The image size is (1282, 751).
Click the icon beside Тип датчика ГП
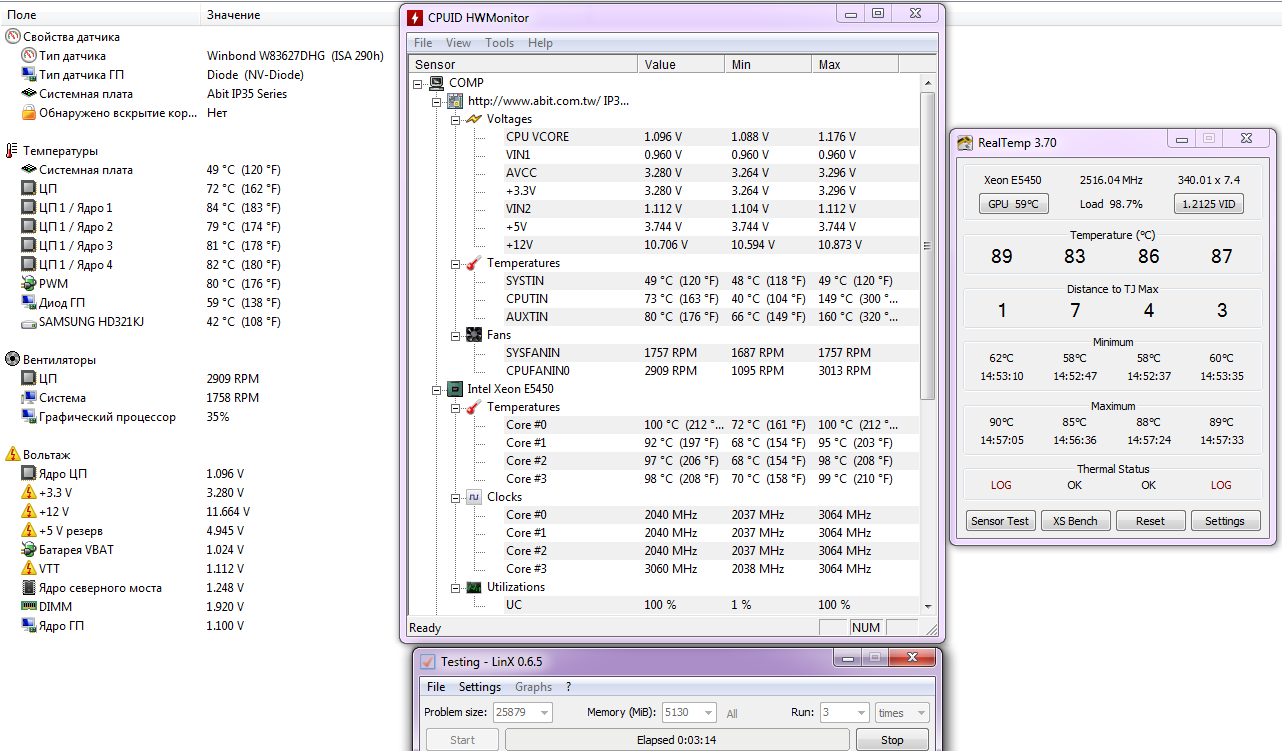(29, 75)
